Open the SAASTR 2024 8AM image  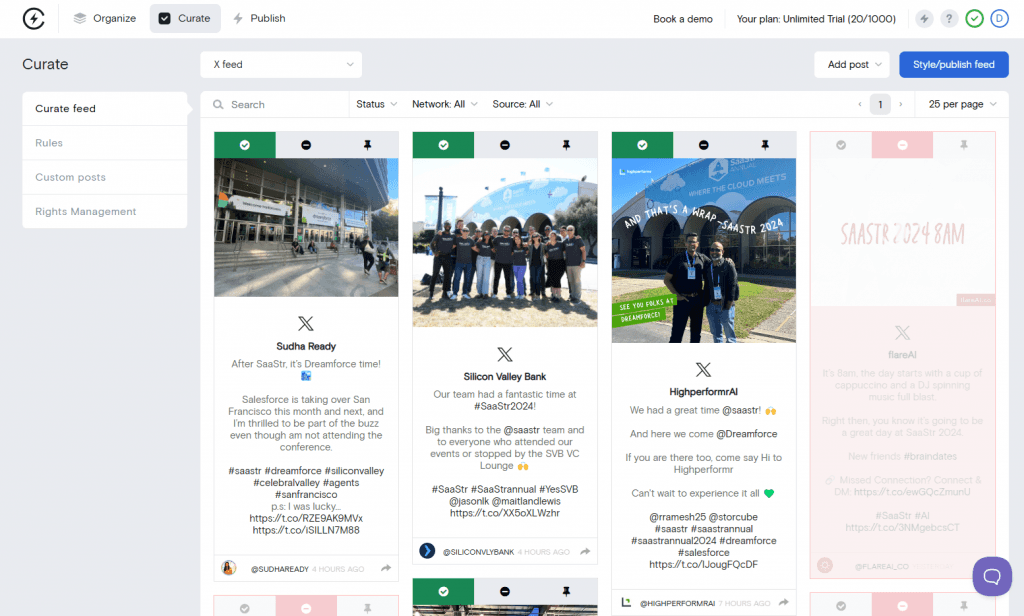(x=903, y=232)
